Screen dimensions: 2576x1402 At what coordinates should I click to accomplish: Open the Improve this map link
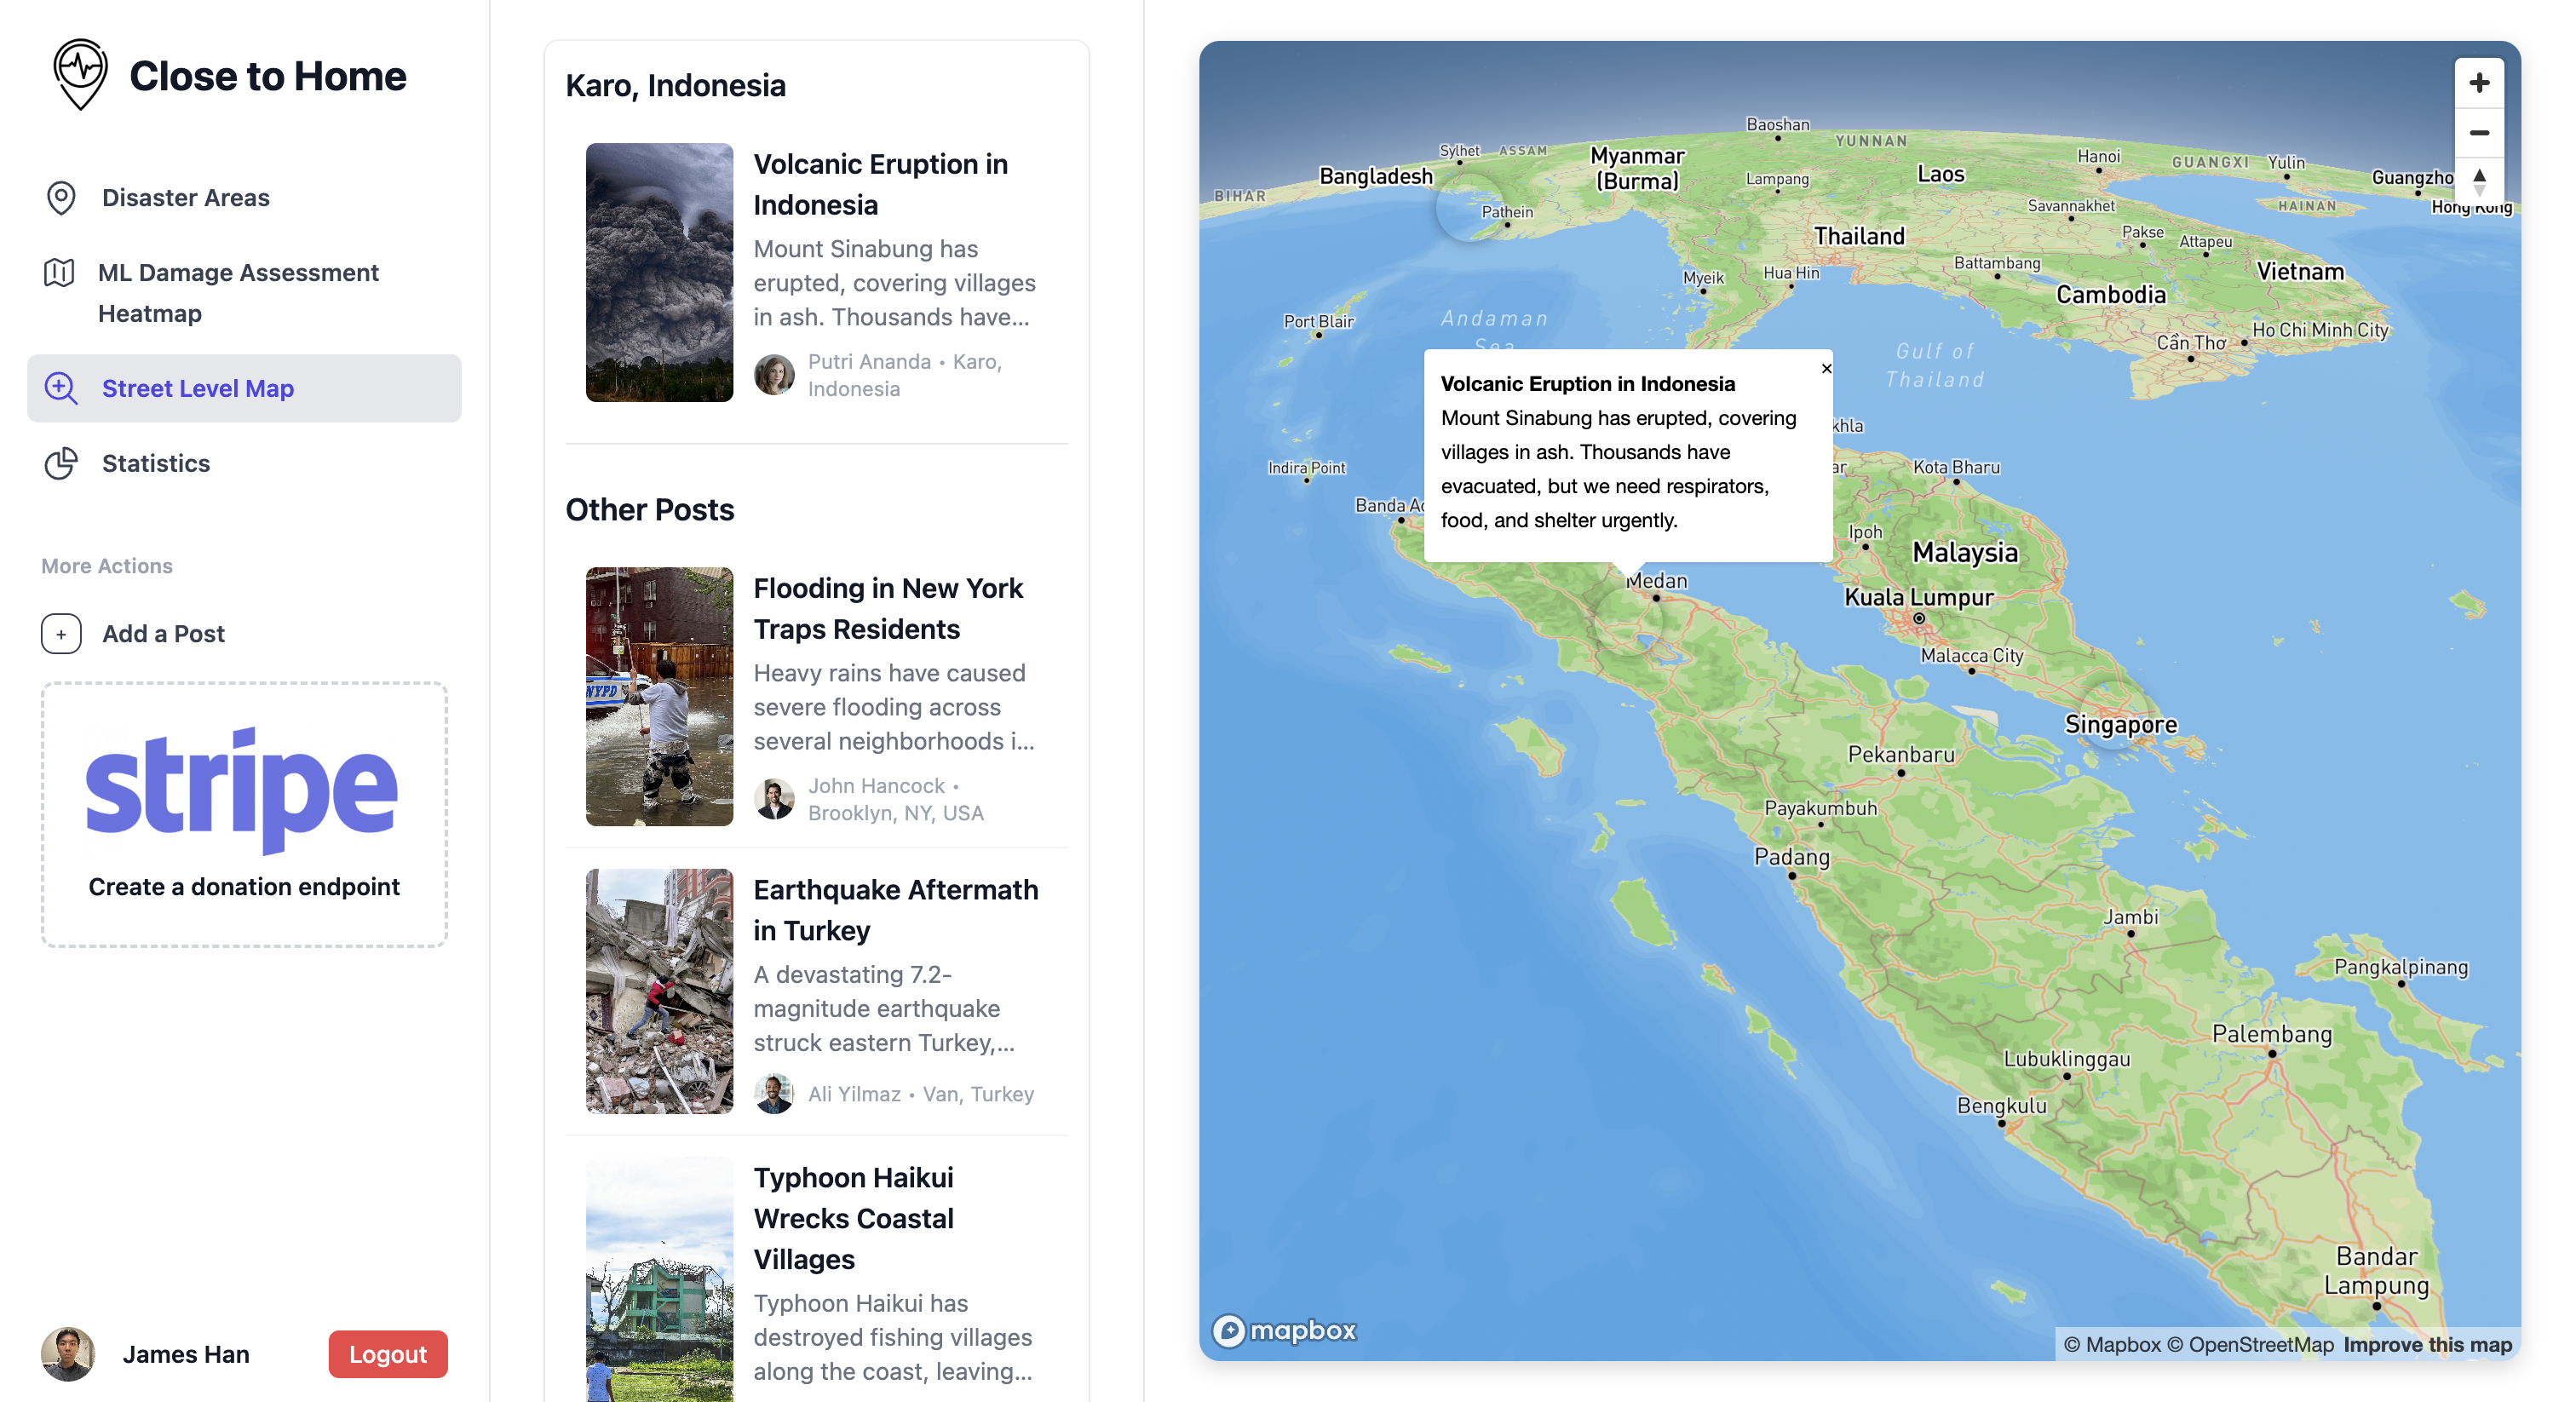tap(2426, 1344)
